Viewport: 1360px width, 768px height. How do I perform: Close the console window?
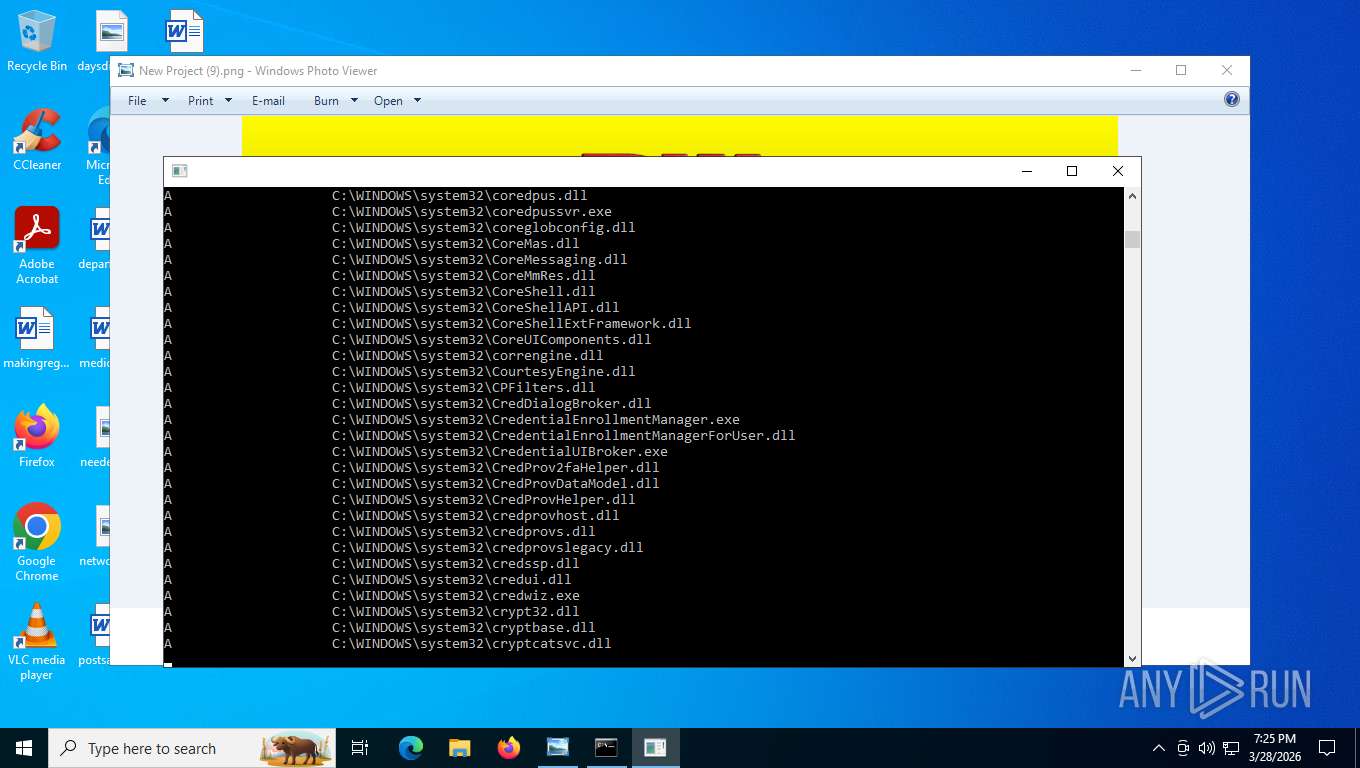[x=1118, y=171]
